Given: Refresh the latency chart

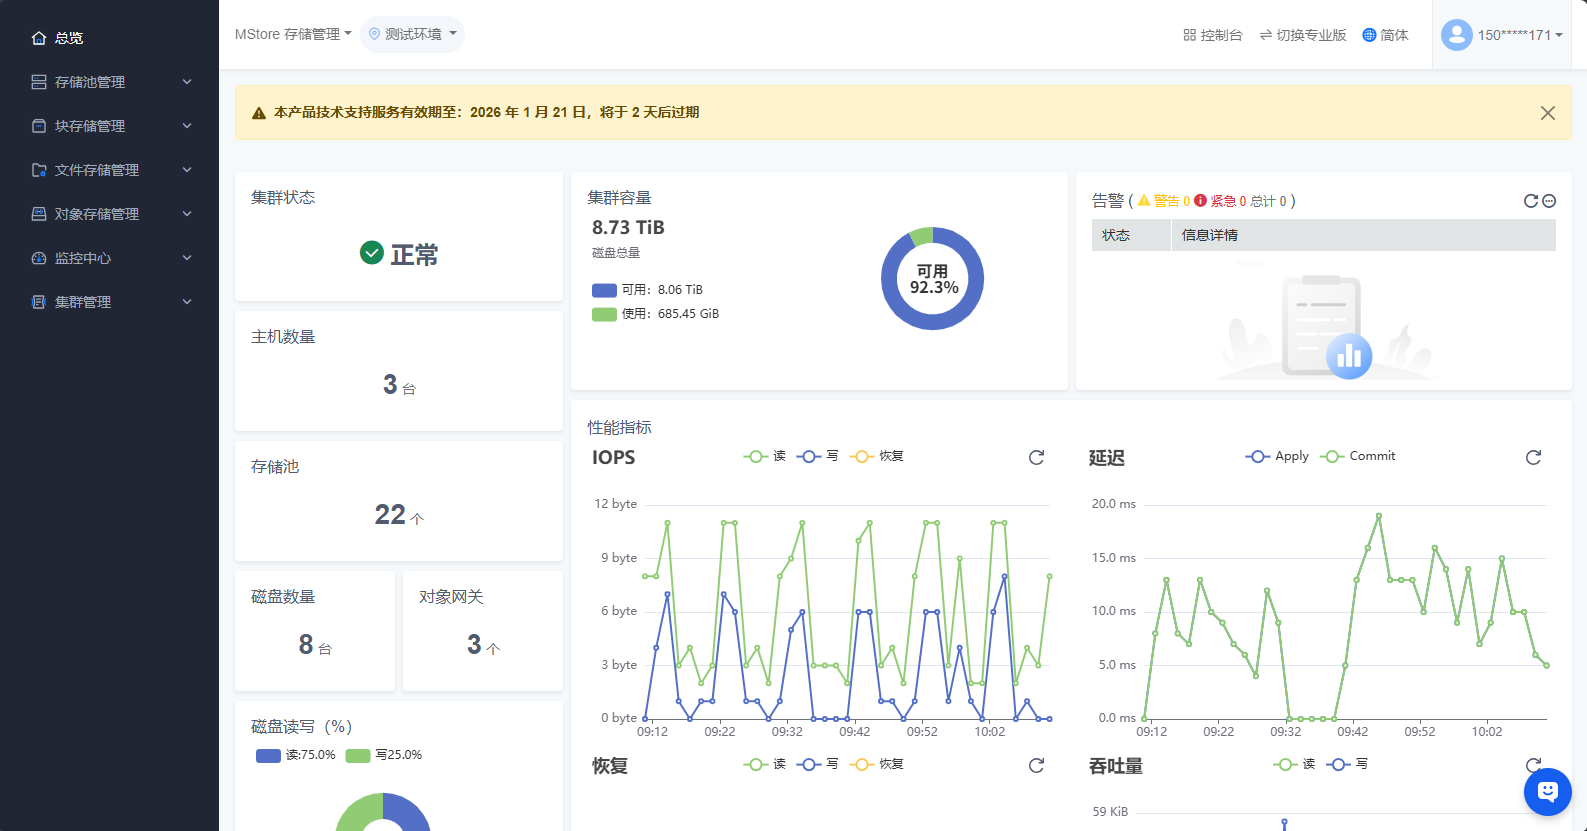Looking at the screenshot, I should click(1533, 457).
